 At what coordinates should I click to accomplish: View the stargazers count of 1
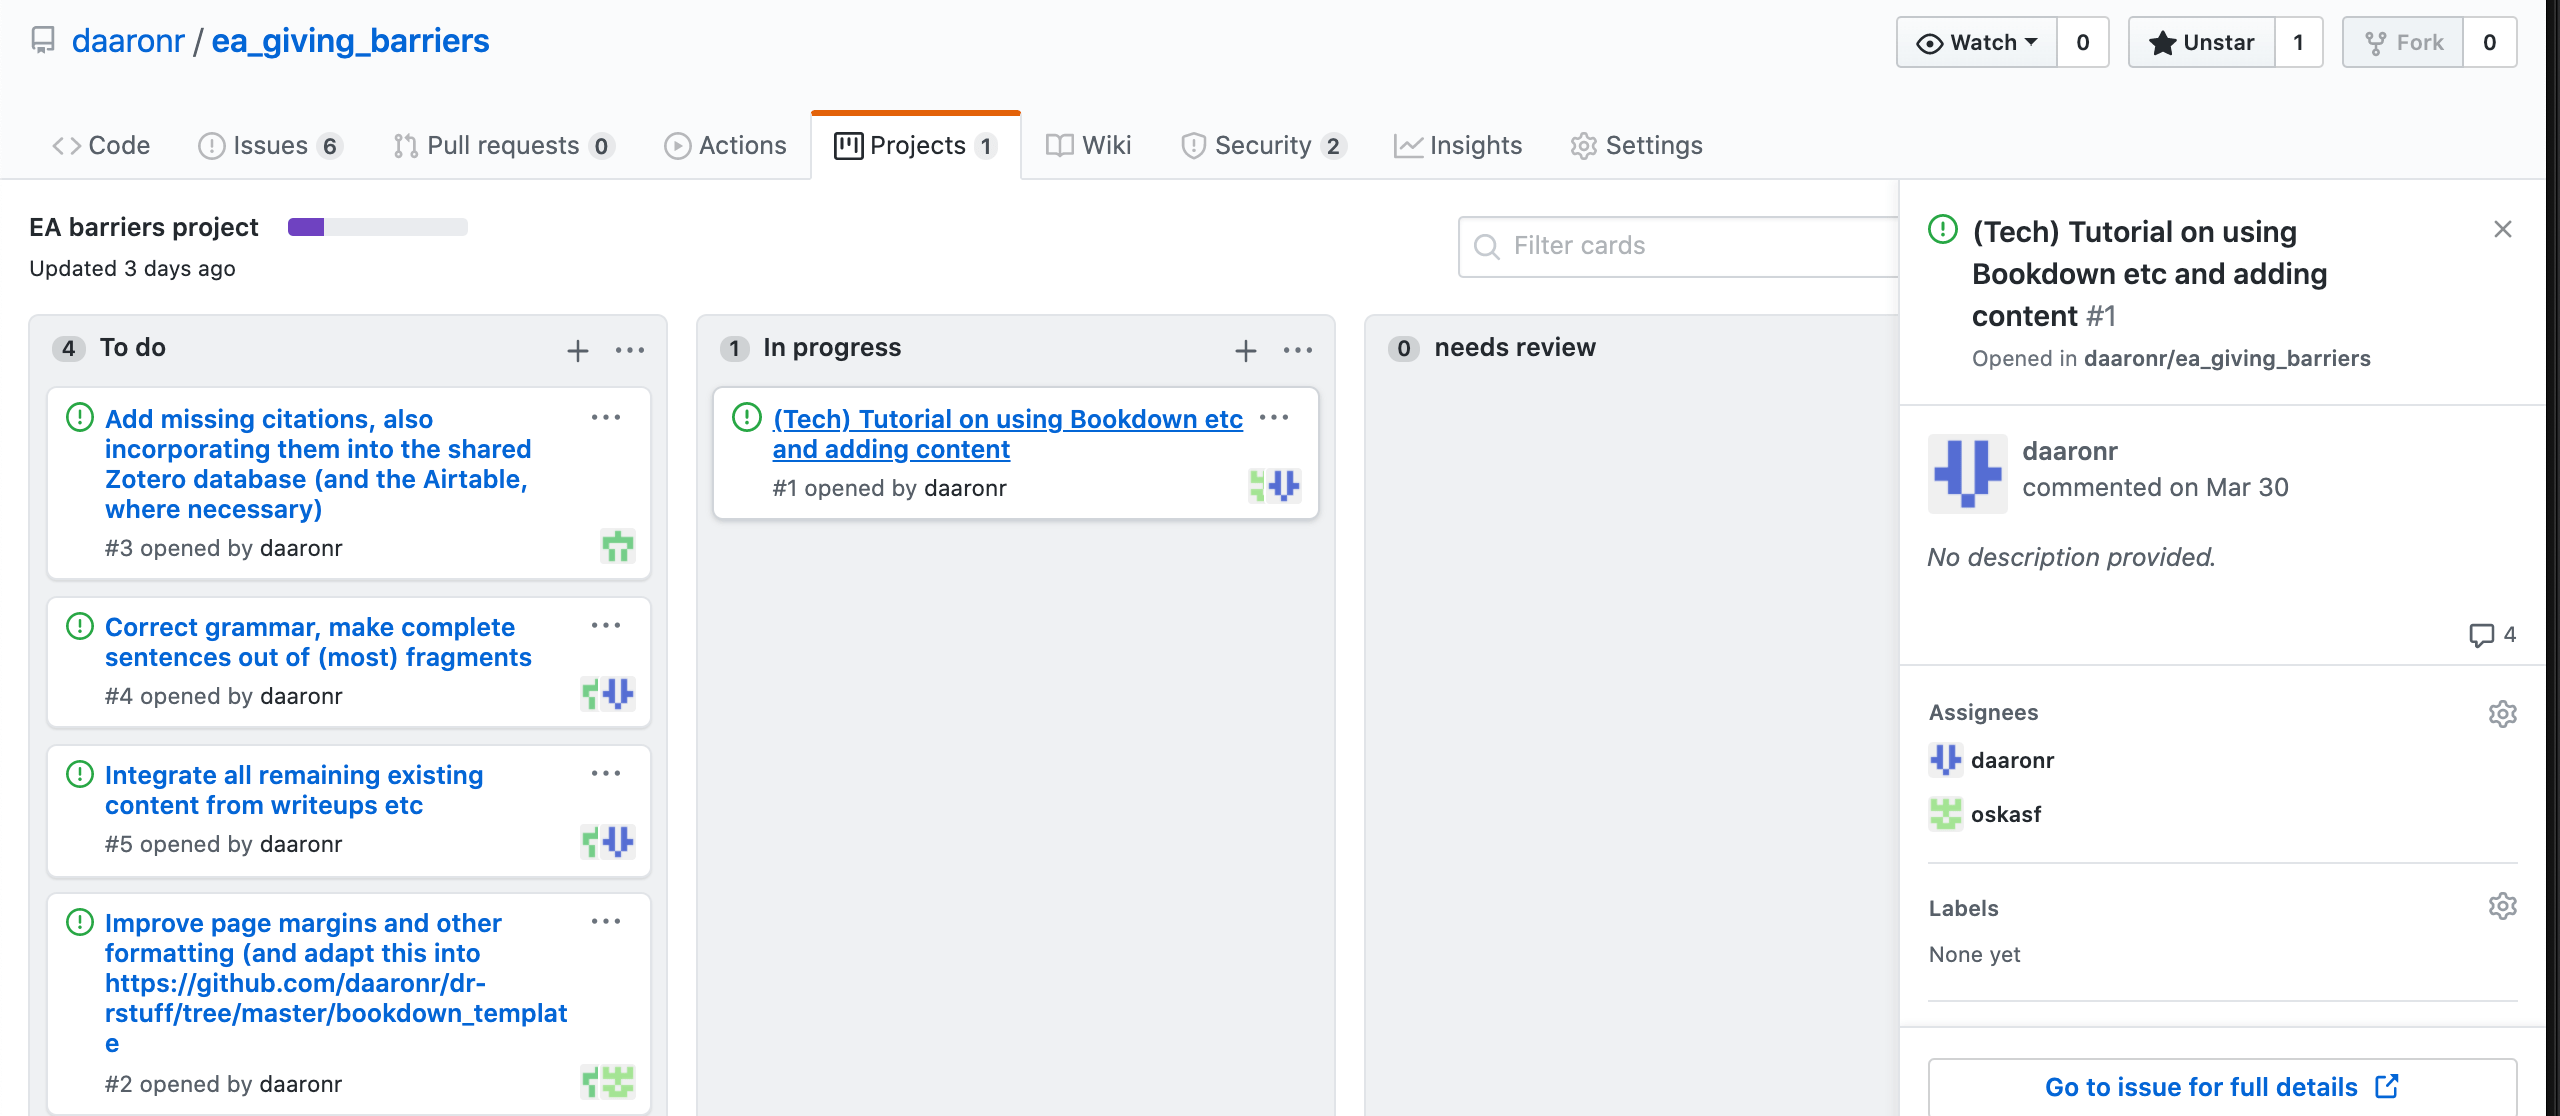pyautogui.click(x=2298, y=42)
